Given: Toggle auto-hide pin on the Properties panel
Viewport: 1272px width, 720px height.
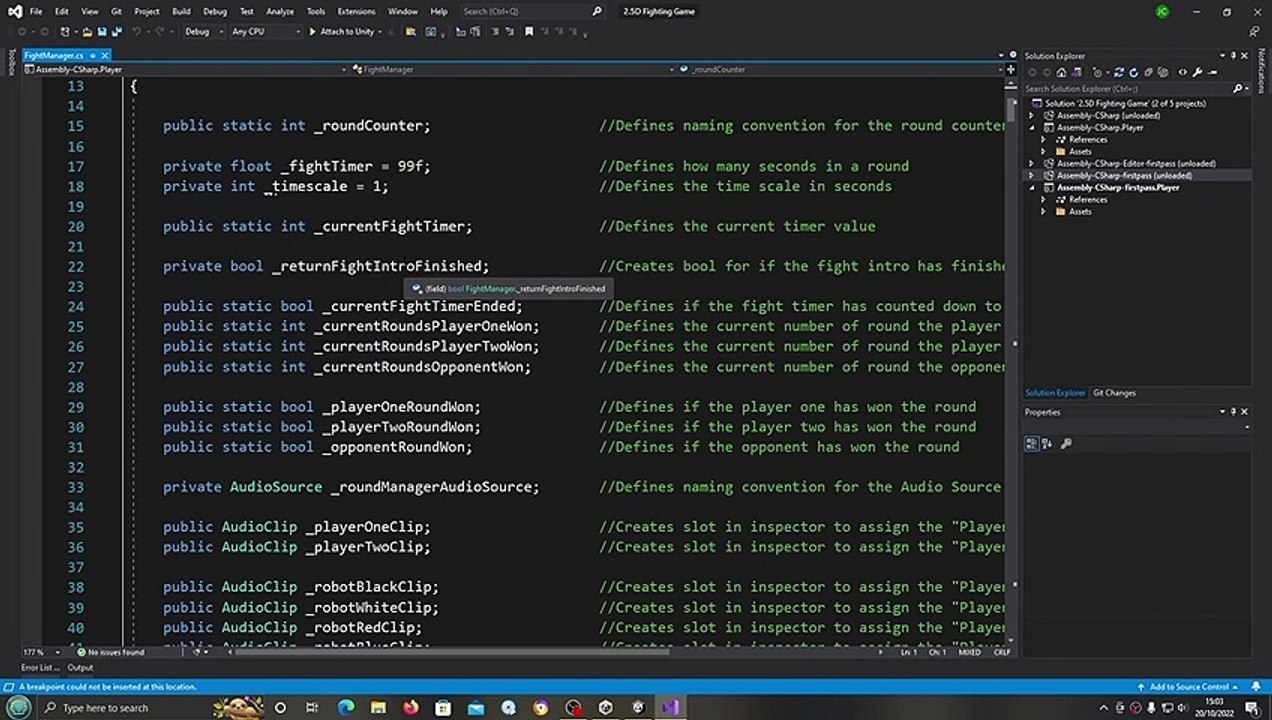Looking at the screenshot, I should pyautogui.click(x=1232, y=411).
